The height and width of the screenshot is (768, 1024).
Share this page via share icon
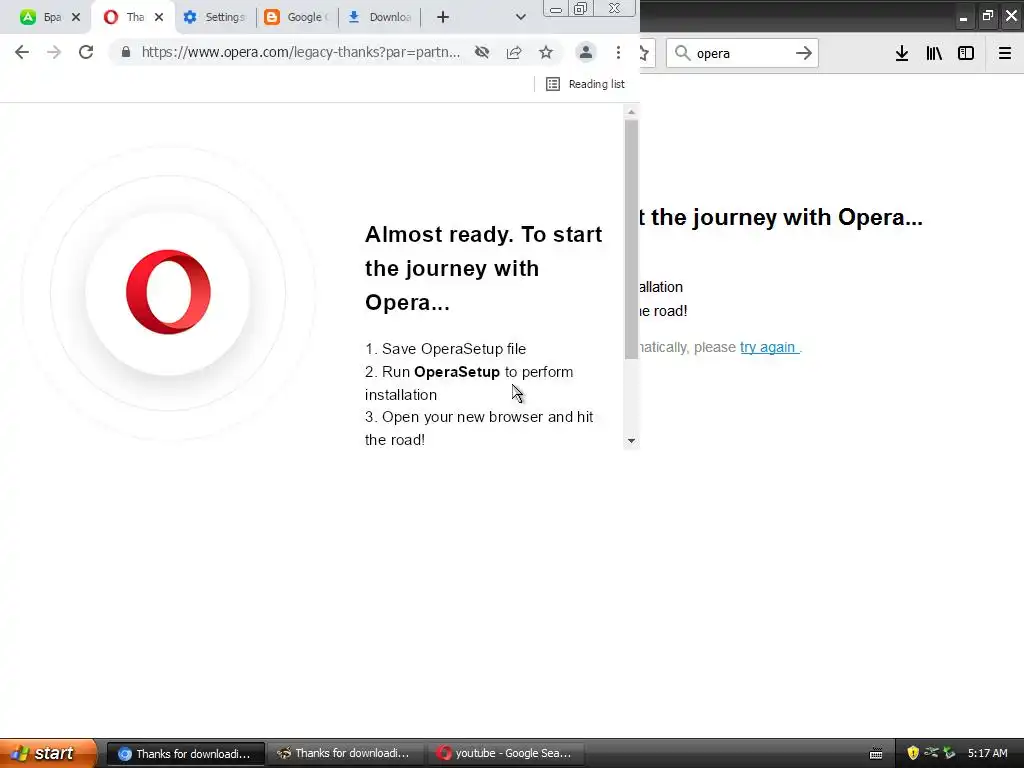pyautogui.click(x=514, y=52)
